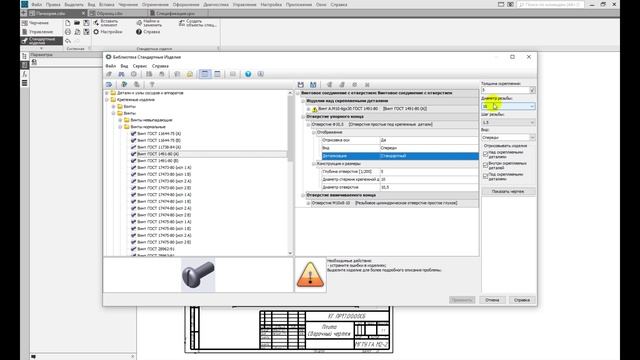Select 'Винт ГОСТ 11738-84' in the tree
Screen dimensions: 640x360
pos(158,147)
